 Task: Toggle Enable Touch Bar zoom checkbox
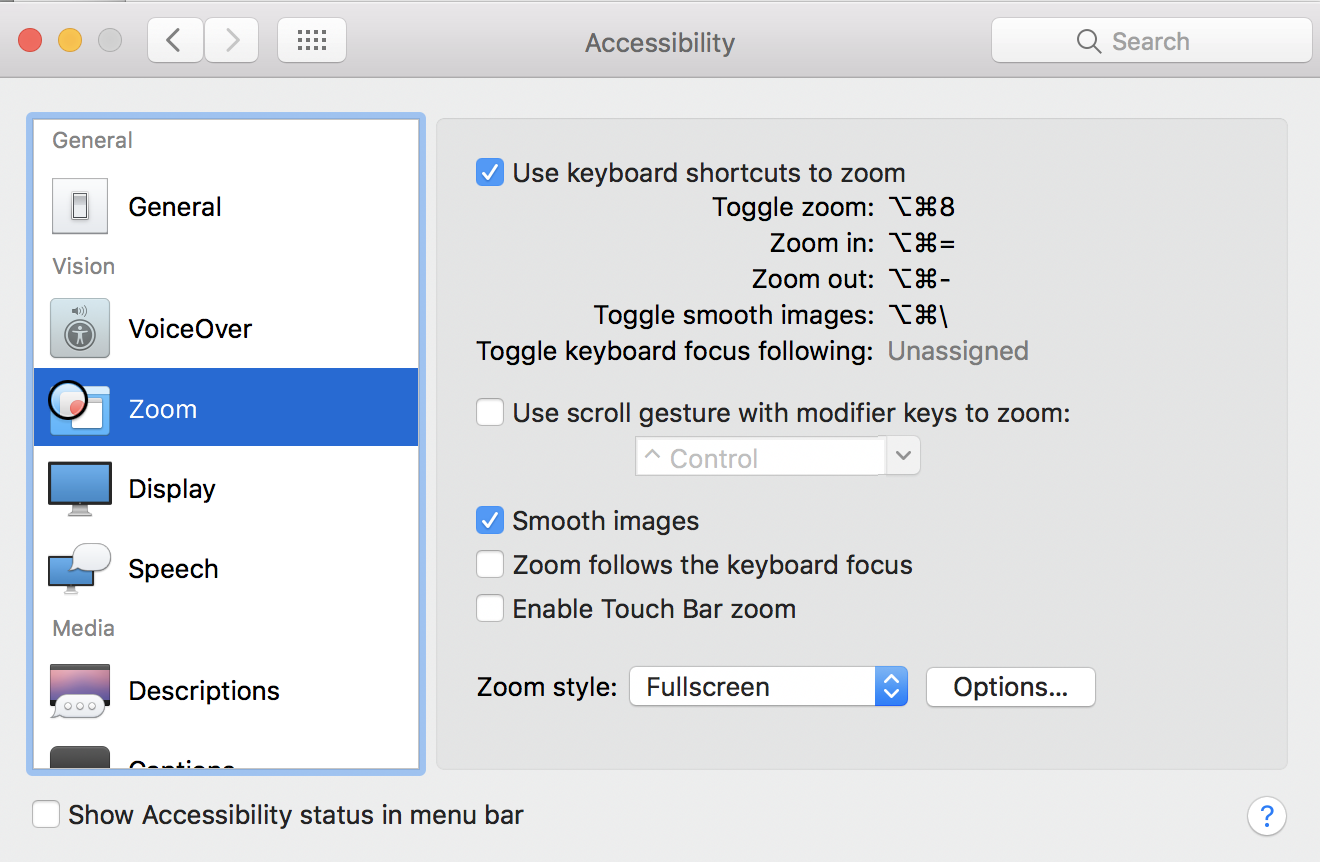point(490,609)
